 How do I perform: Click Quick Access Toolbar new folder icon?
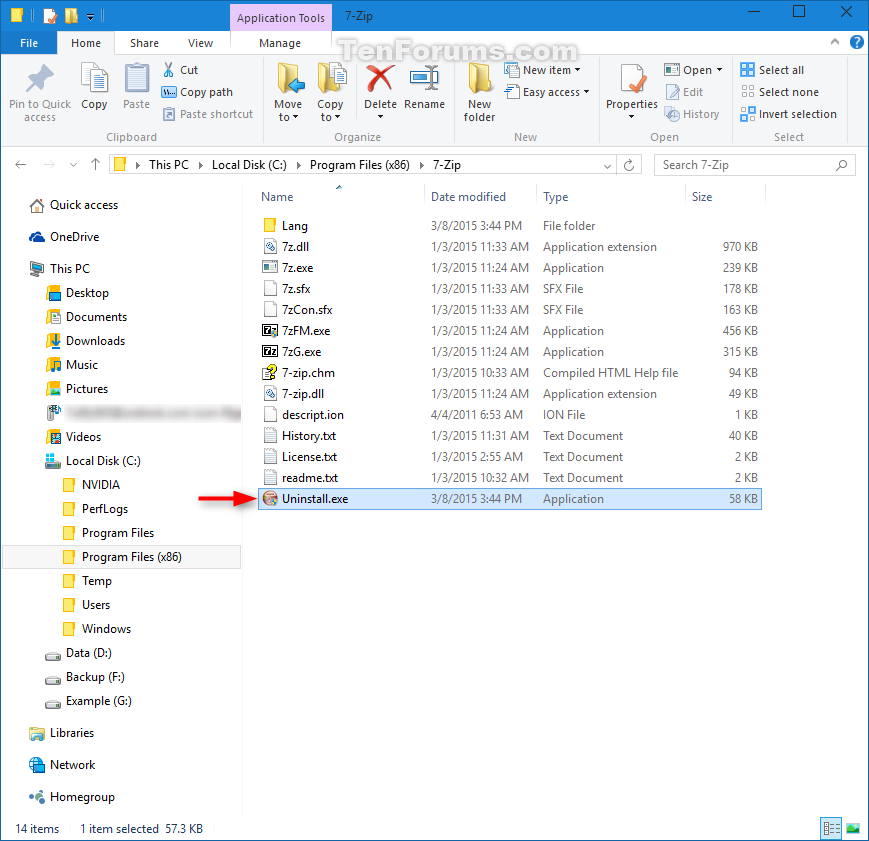pos(71,16)
